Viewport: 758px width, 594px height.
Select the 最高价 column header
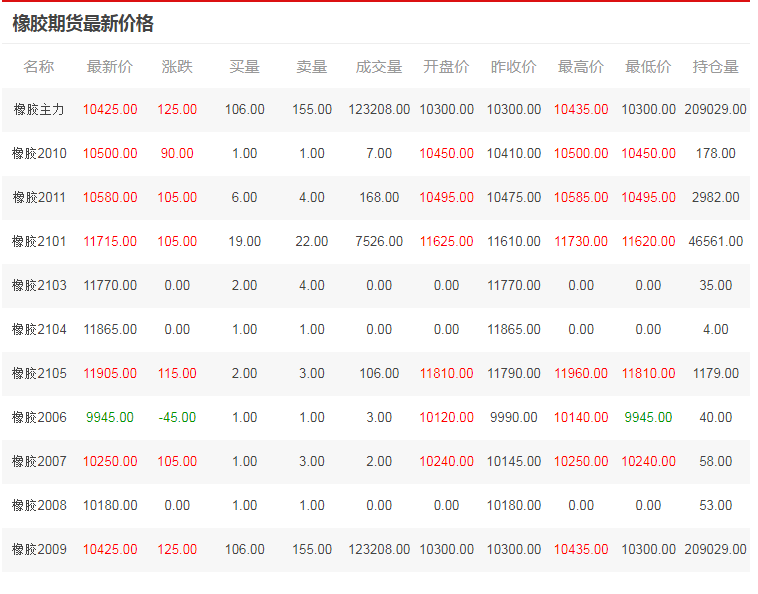[581, 67]
